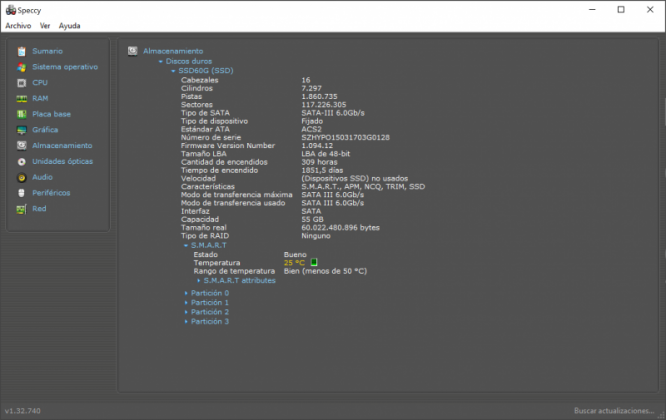Screen dimensions: 666x420
Task: Expand S.M.A.R.T attributes
Action: (x=199, y=281)
